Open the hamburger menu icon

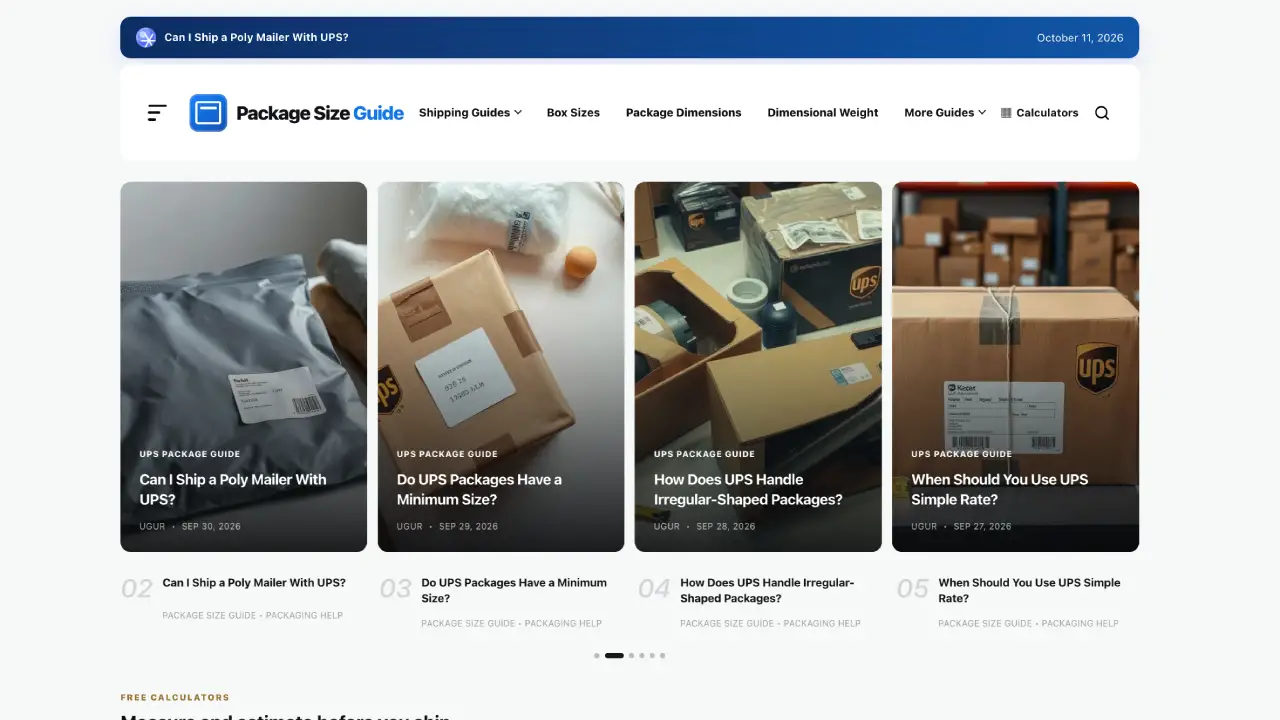(x=157, y=113)
